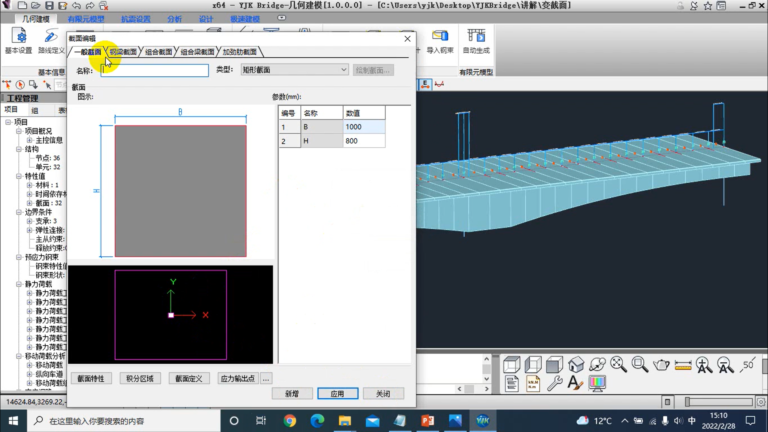Click the kN.M units document icon

pos(533,383)
